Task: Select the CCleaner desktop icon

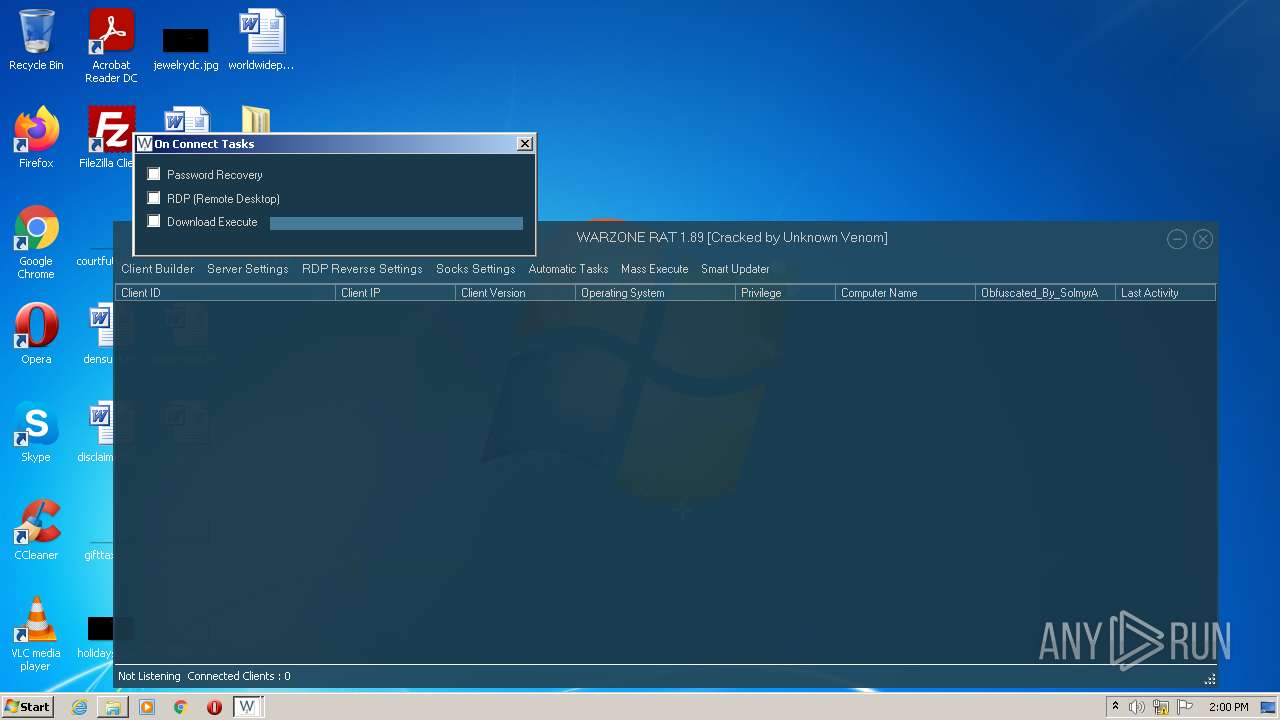Action: (36, 530)
